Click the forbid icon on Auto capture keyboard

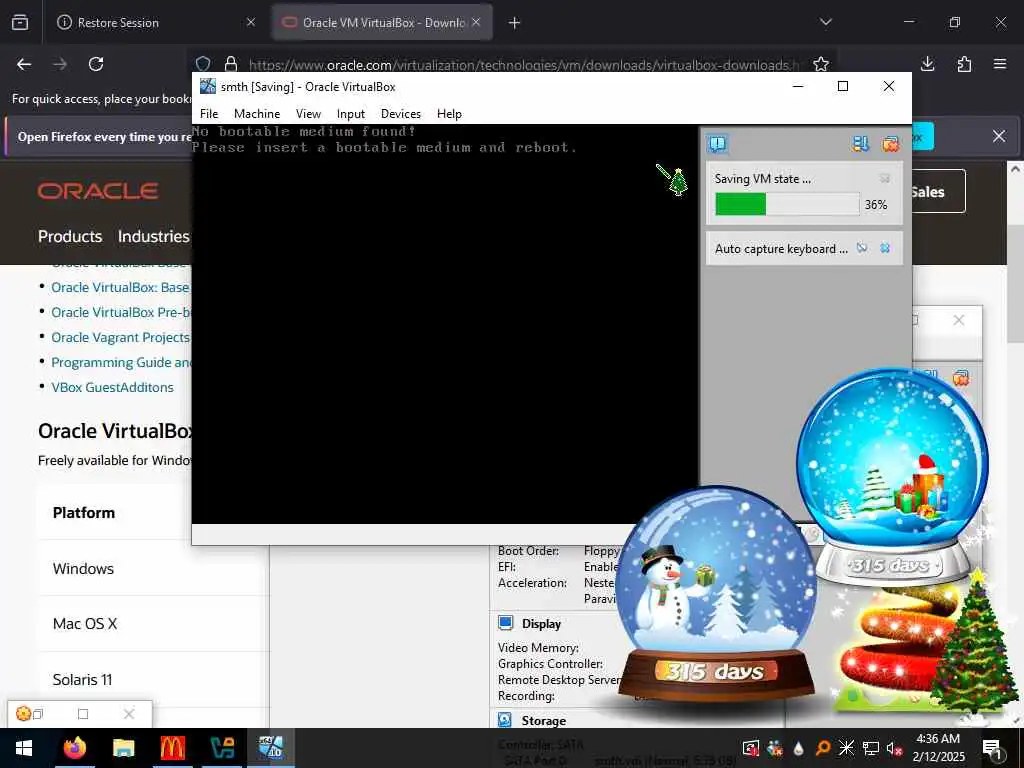coord(862,248)
